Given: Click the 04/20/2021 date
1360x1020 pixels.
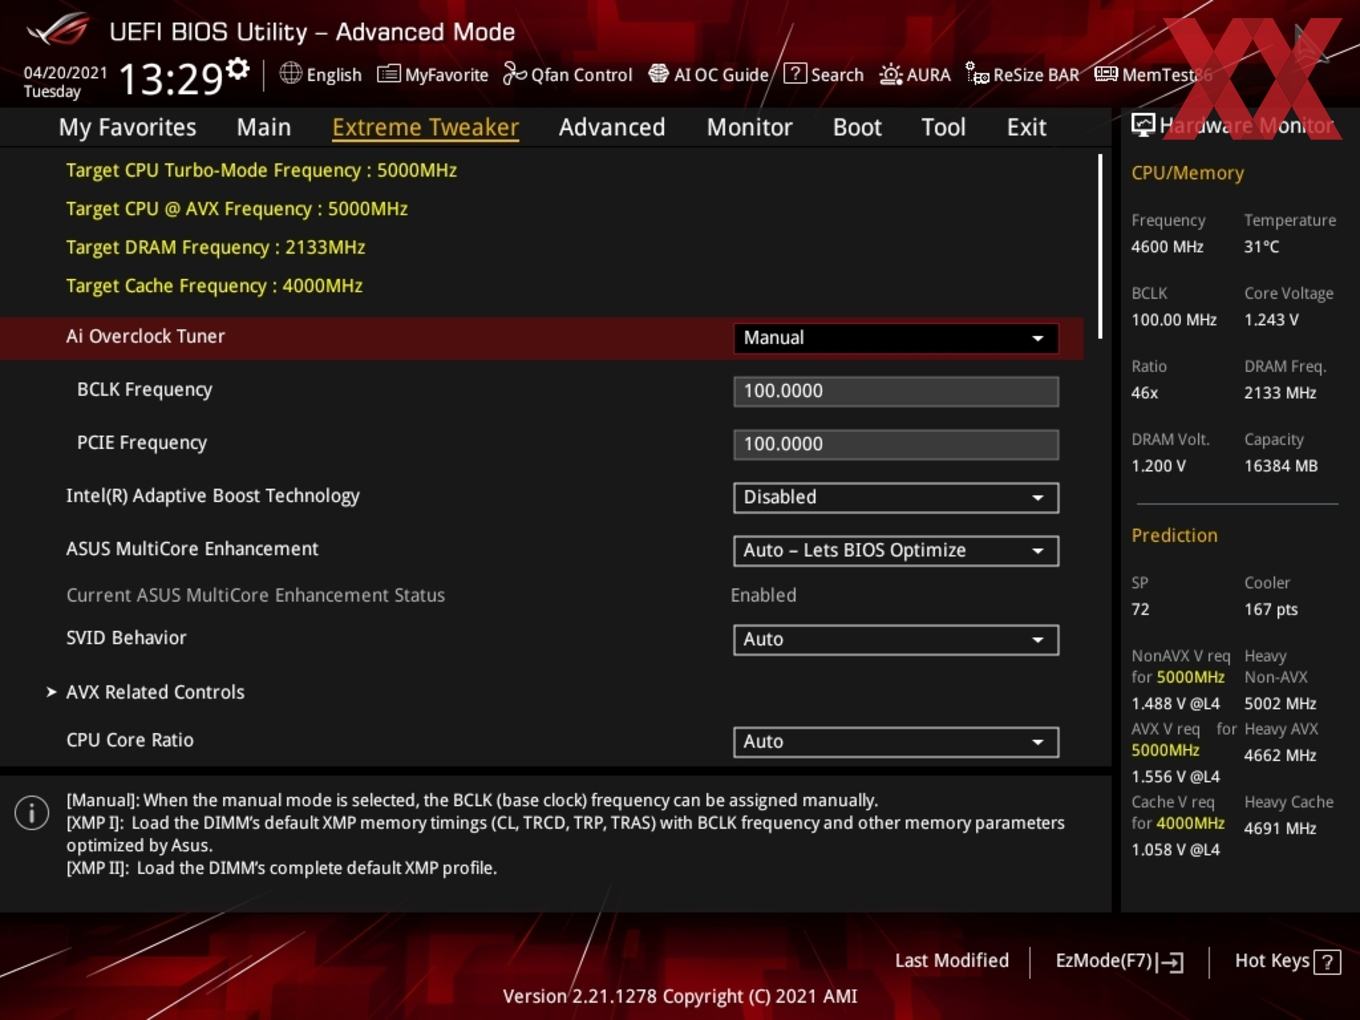Looking at the screenshot, I should coord(65,73).
